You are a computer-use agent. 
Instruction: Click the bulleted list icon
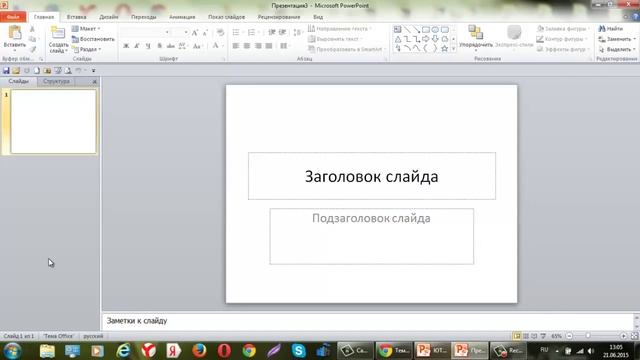point(236,32)
